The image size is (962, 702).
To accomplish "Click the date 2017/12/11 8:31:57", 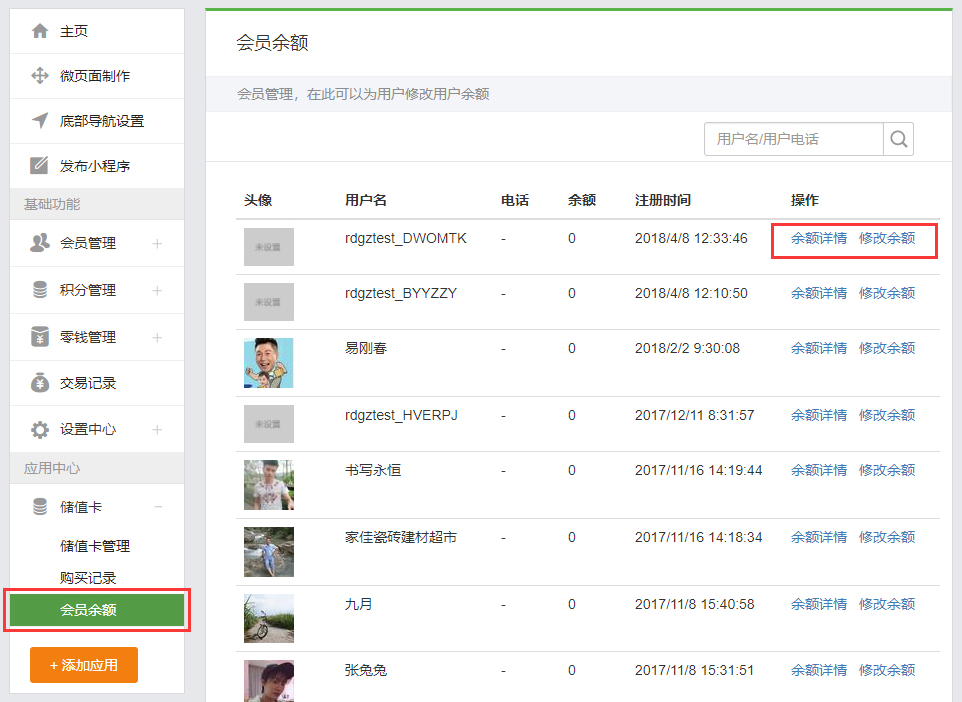I will (695, 415).
